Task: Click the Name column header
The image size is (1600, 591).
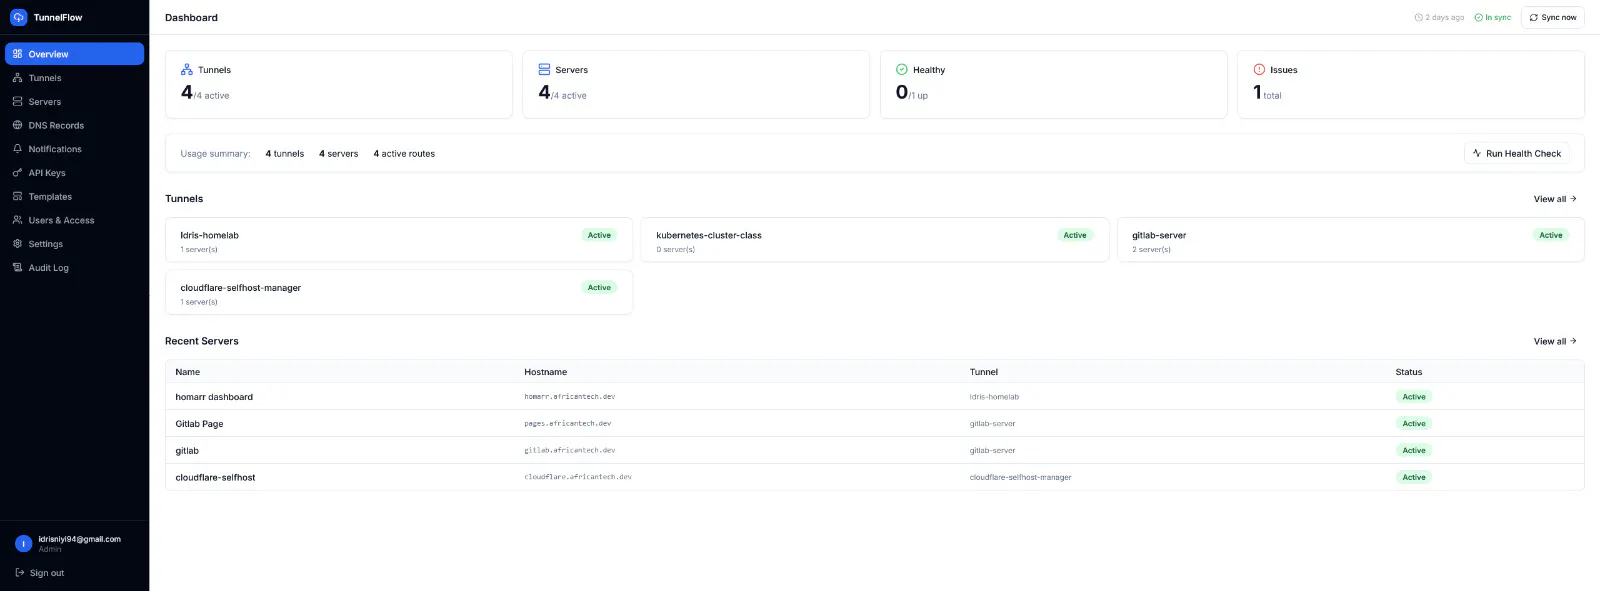Action: (x=188, y=372)
